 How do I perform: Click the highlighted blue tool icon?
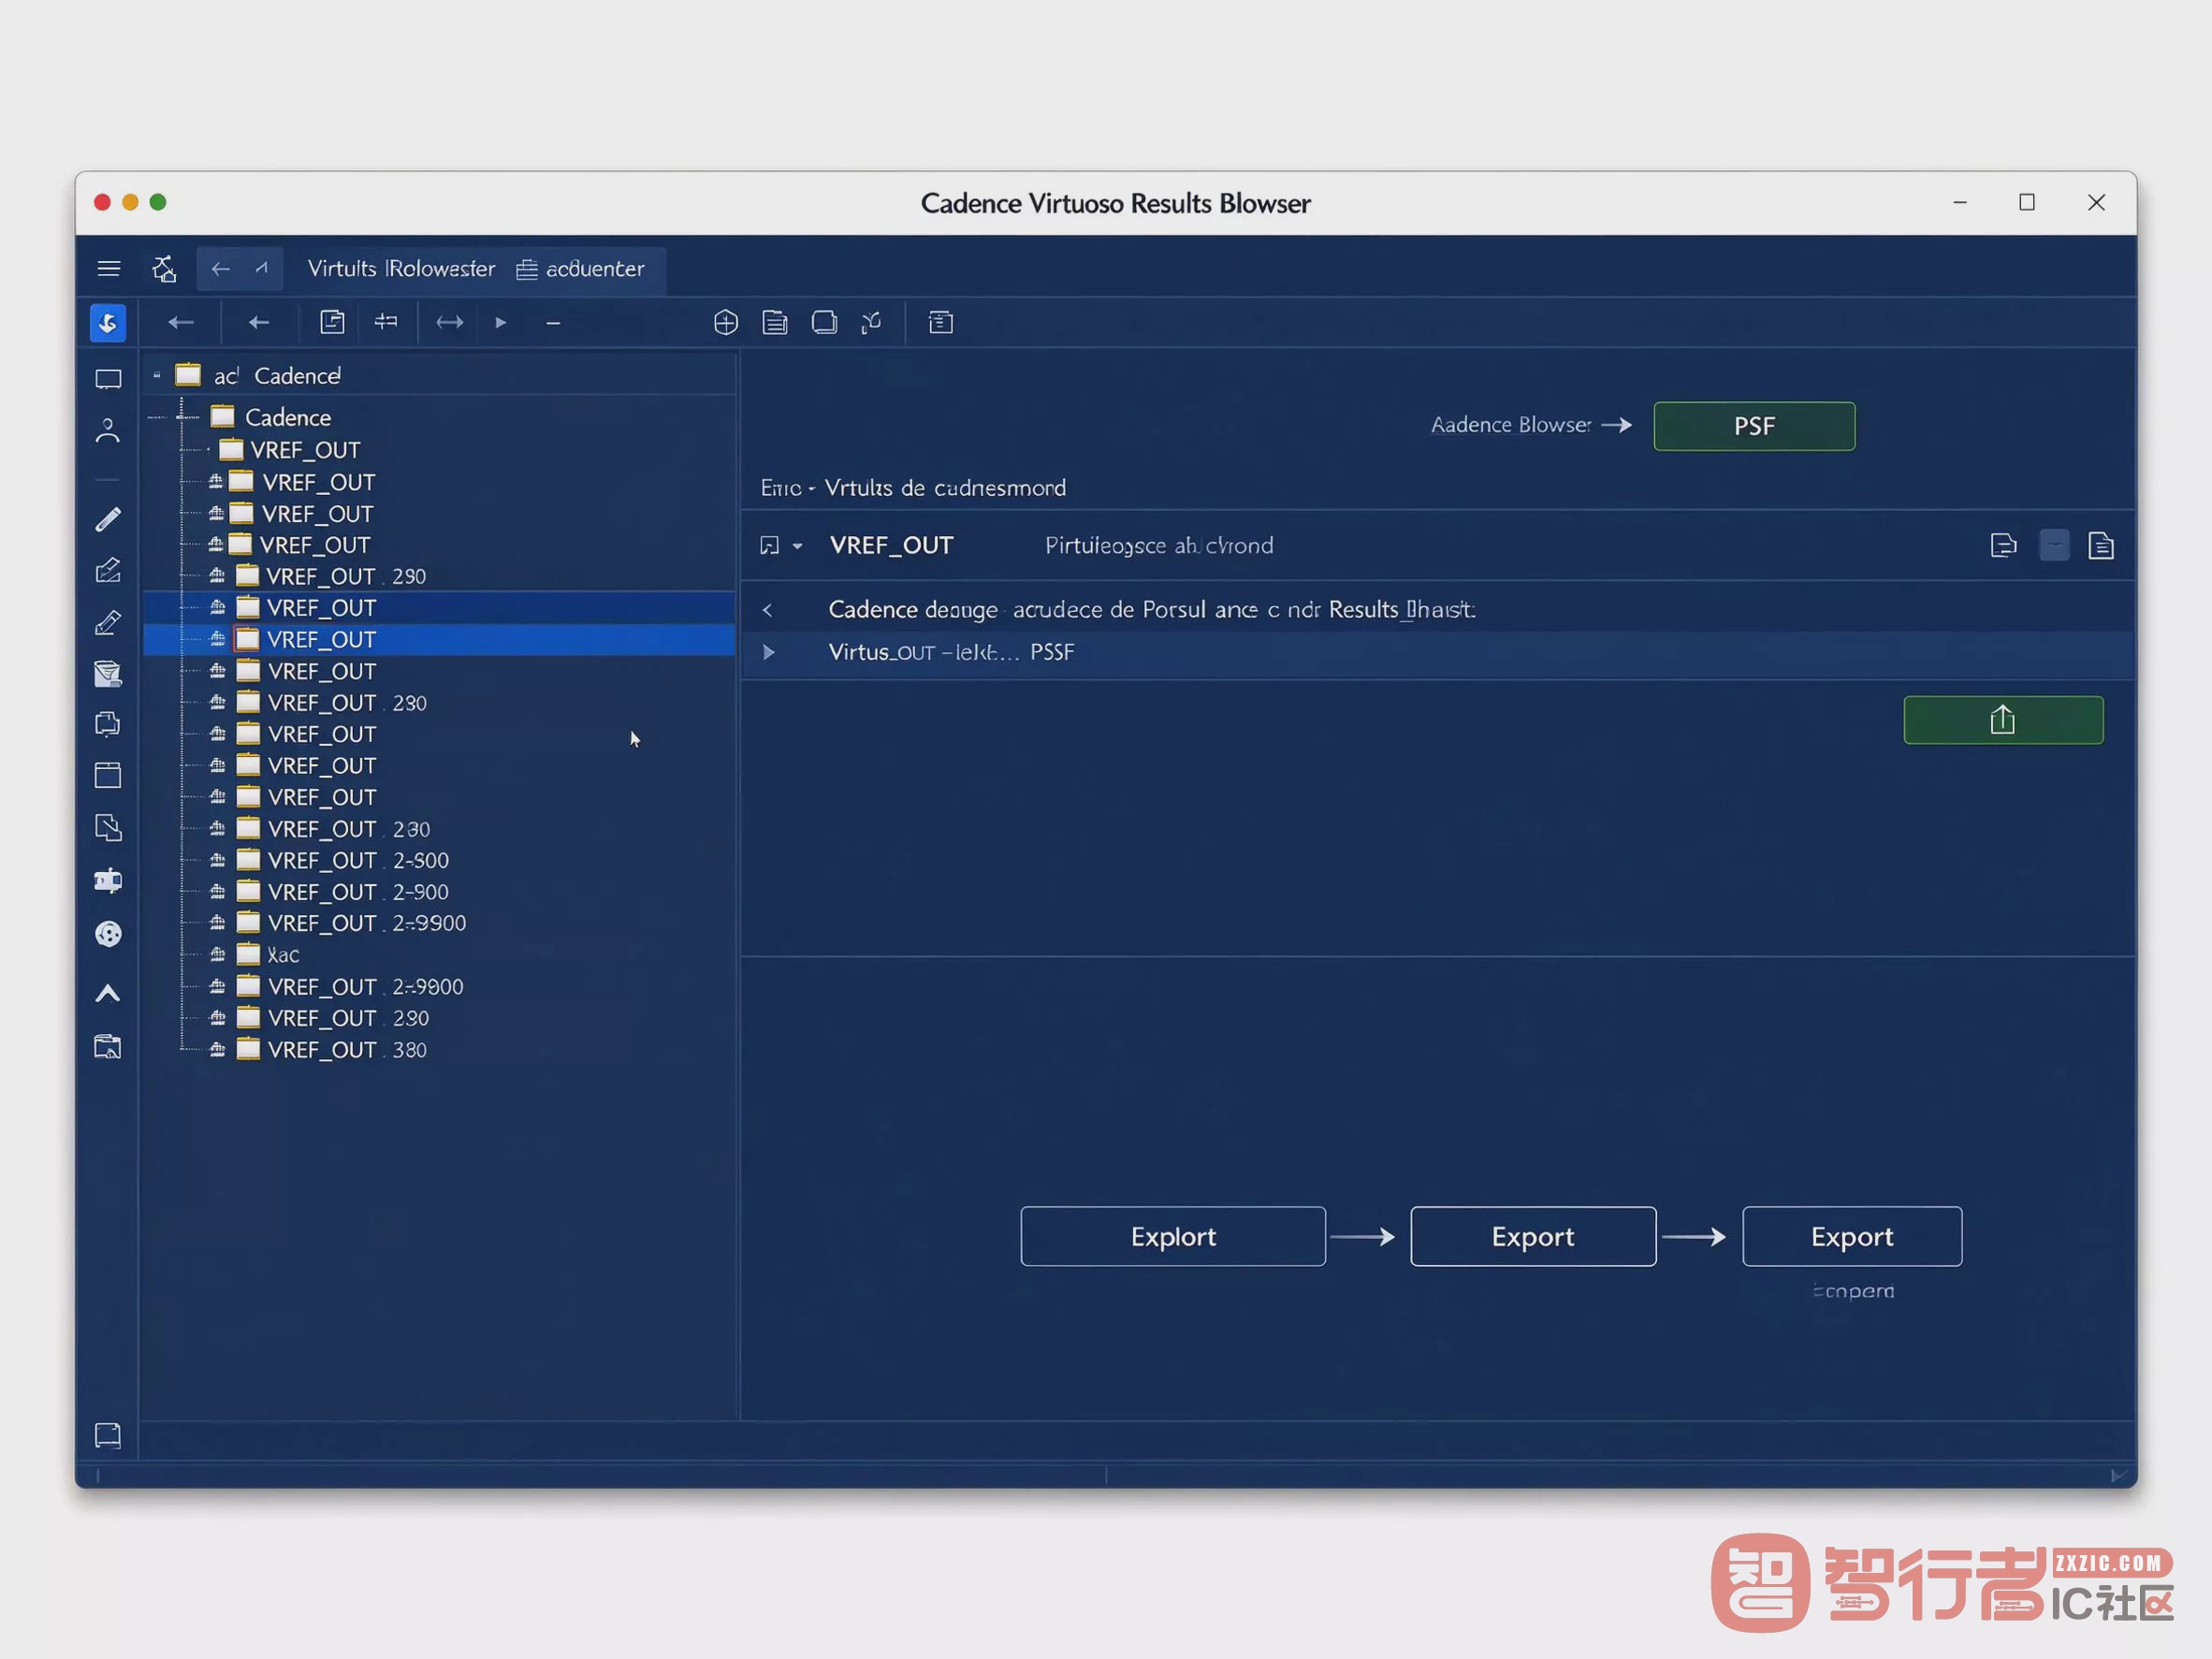click(x=108, y=323)
